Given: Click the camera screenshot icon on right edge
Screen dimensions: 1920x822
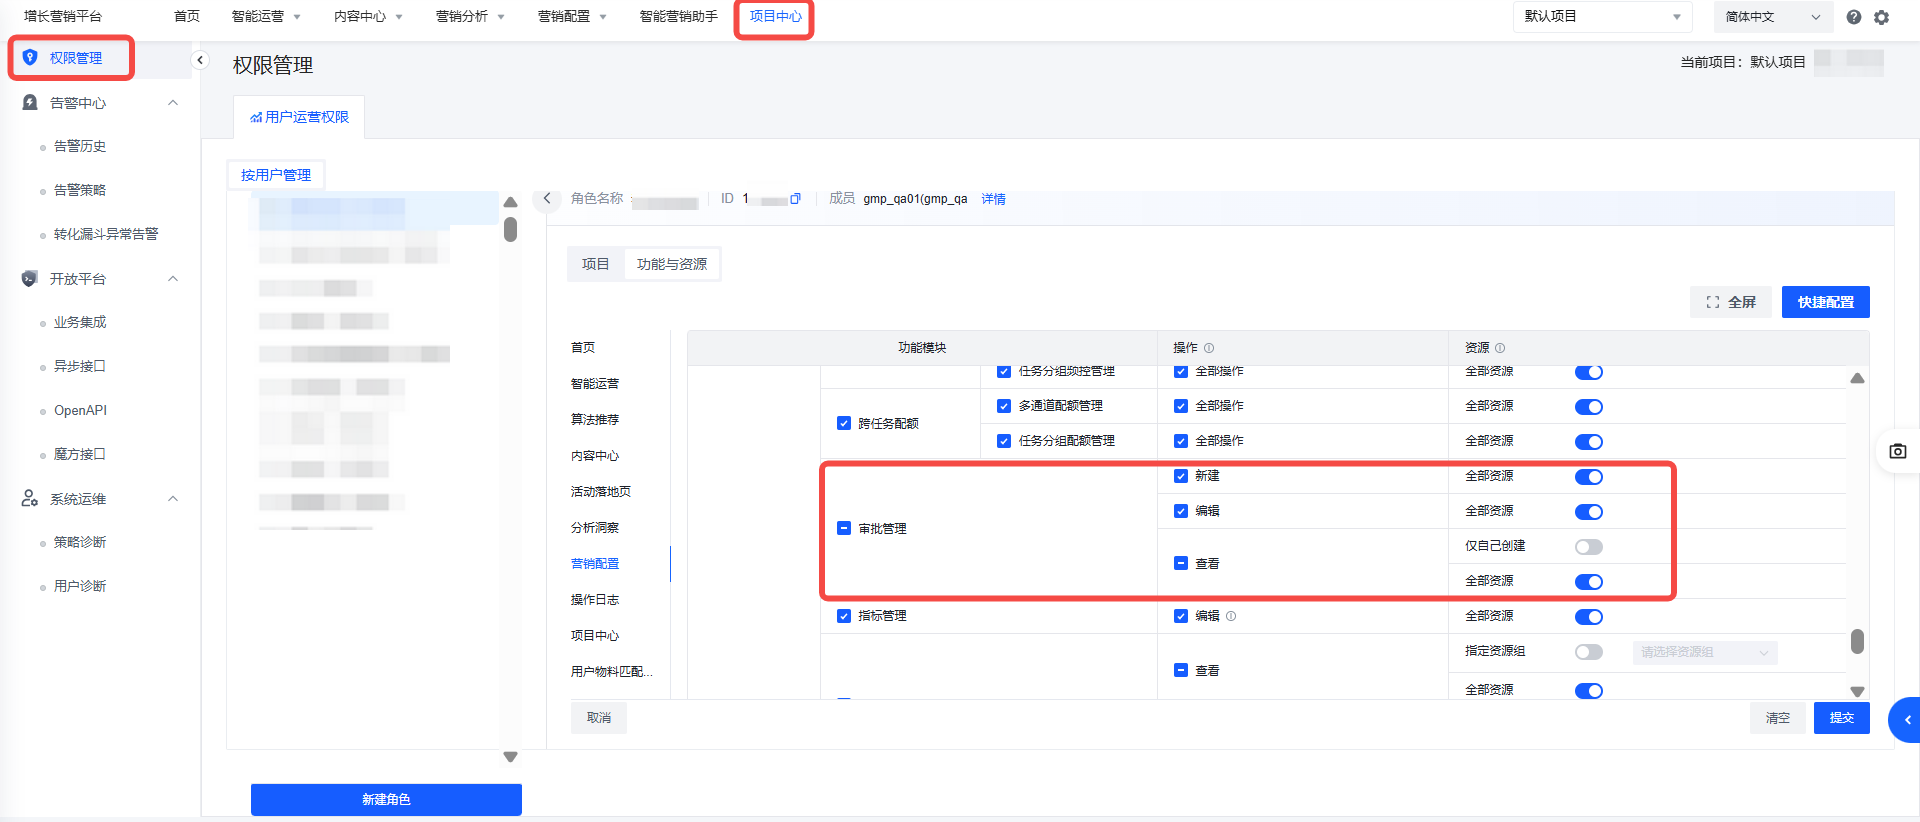Looking at the screenshot, I should [1897, 451].
